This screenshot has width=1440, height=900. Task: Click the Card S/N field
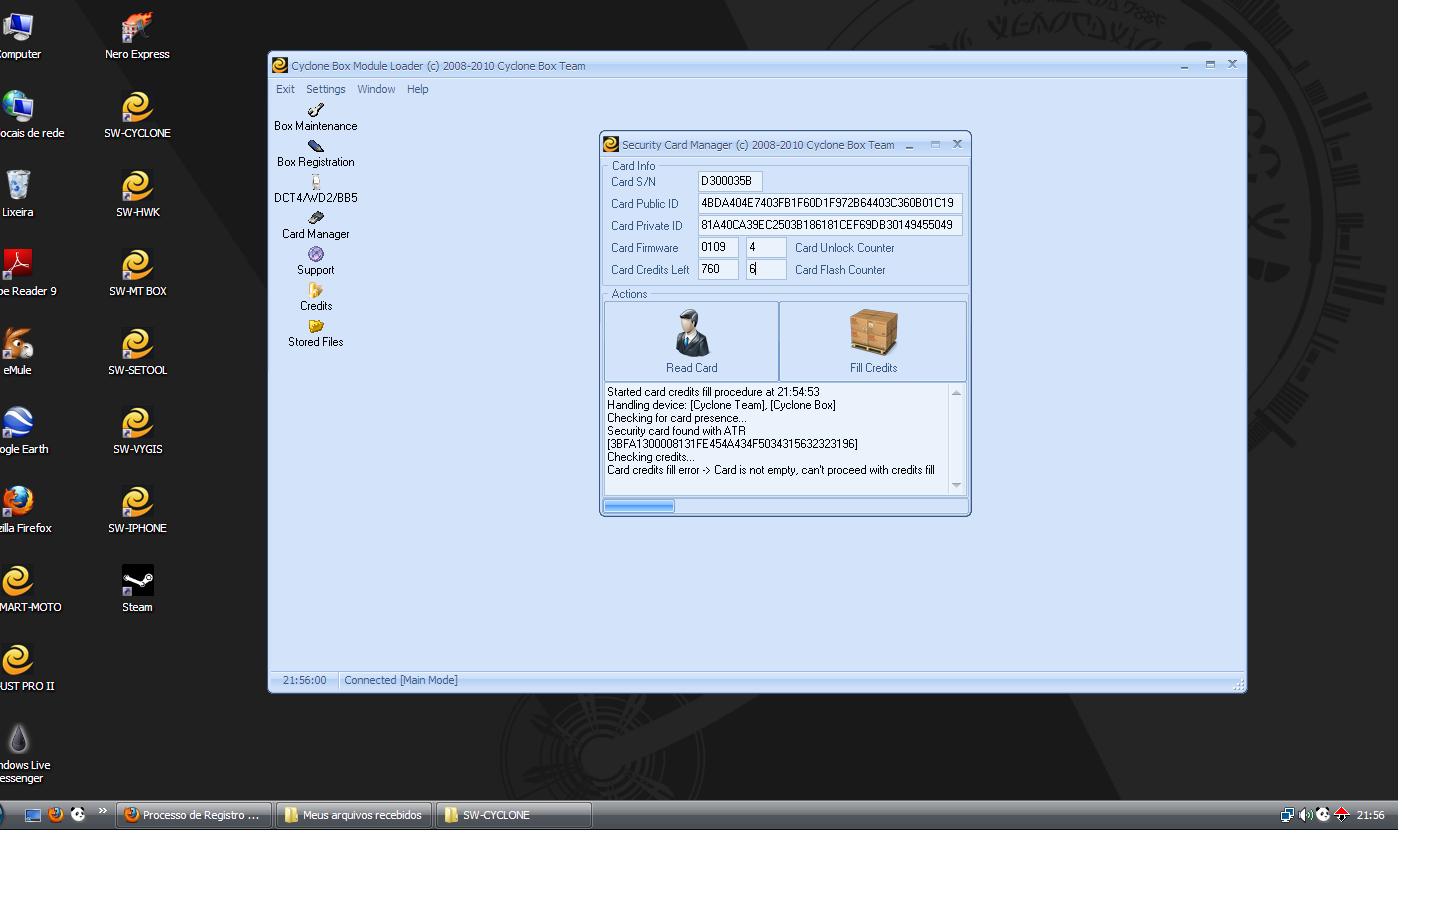click(730, 181)
